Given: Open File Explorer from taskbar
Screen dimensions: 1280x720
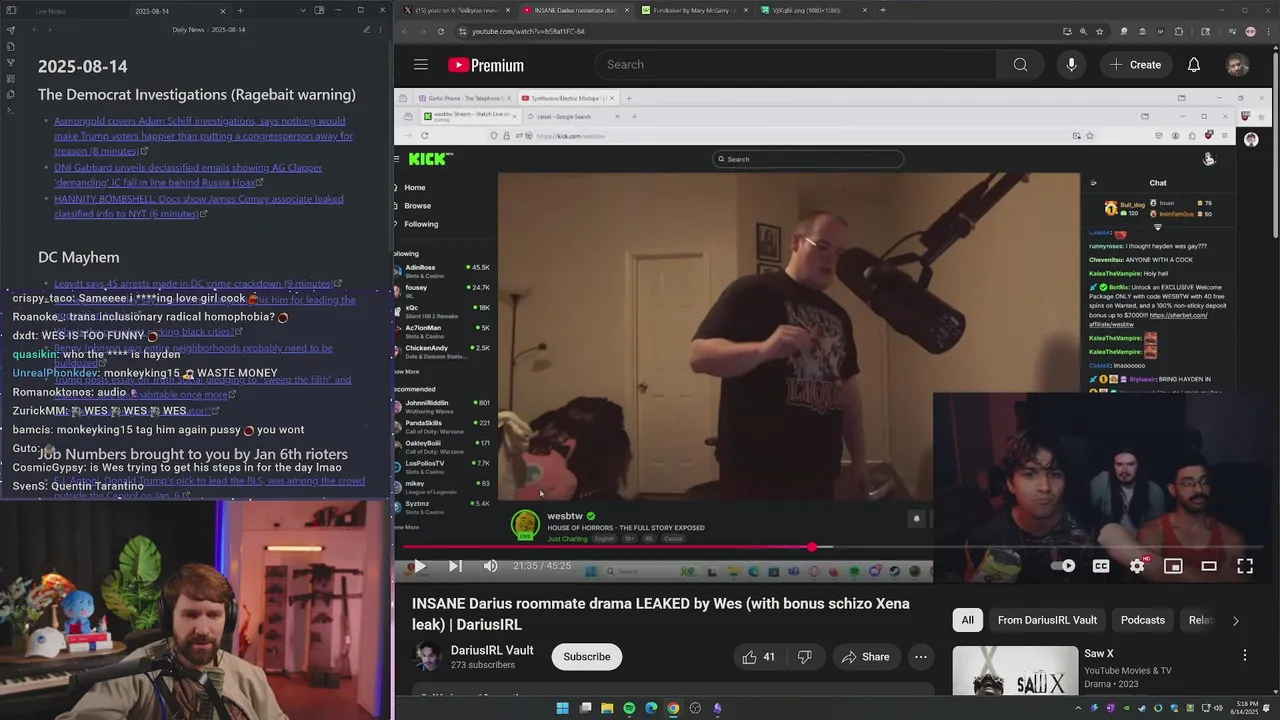Looking at the screenshot, I should (x=607, y=709).
